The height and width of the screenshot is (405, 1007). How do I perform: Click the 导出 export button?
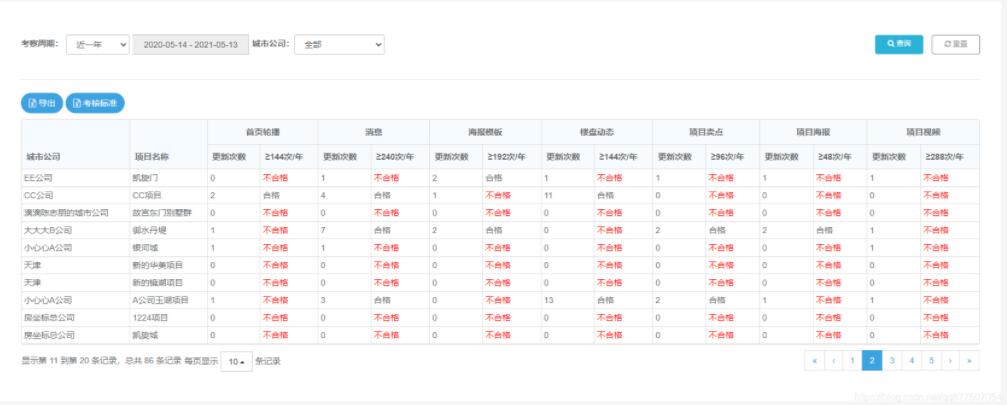click(42, 103)
